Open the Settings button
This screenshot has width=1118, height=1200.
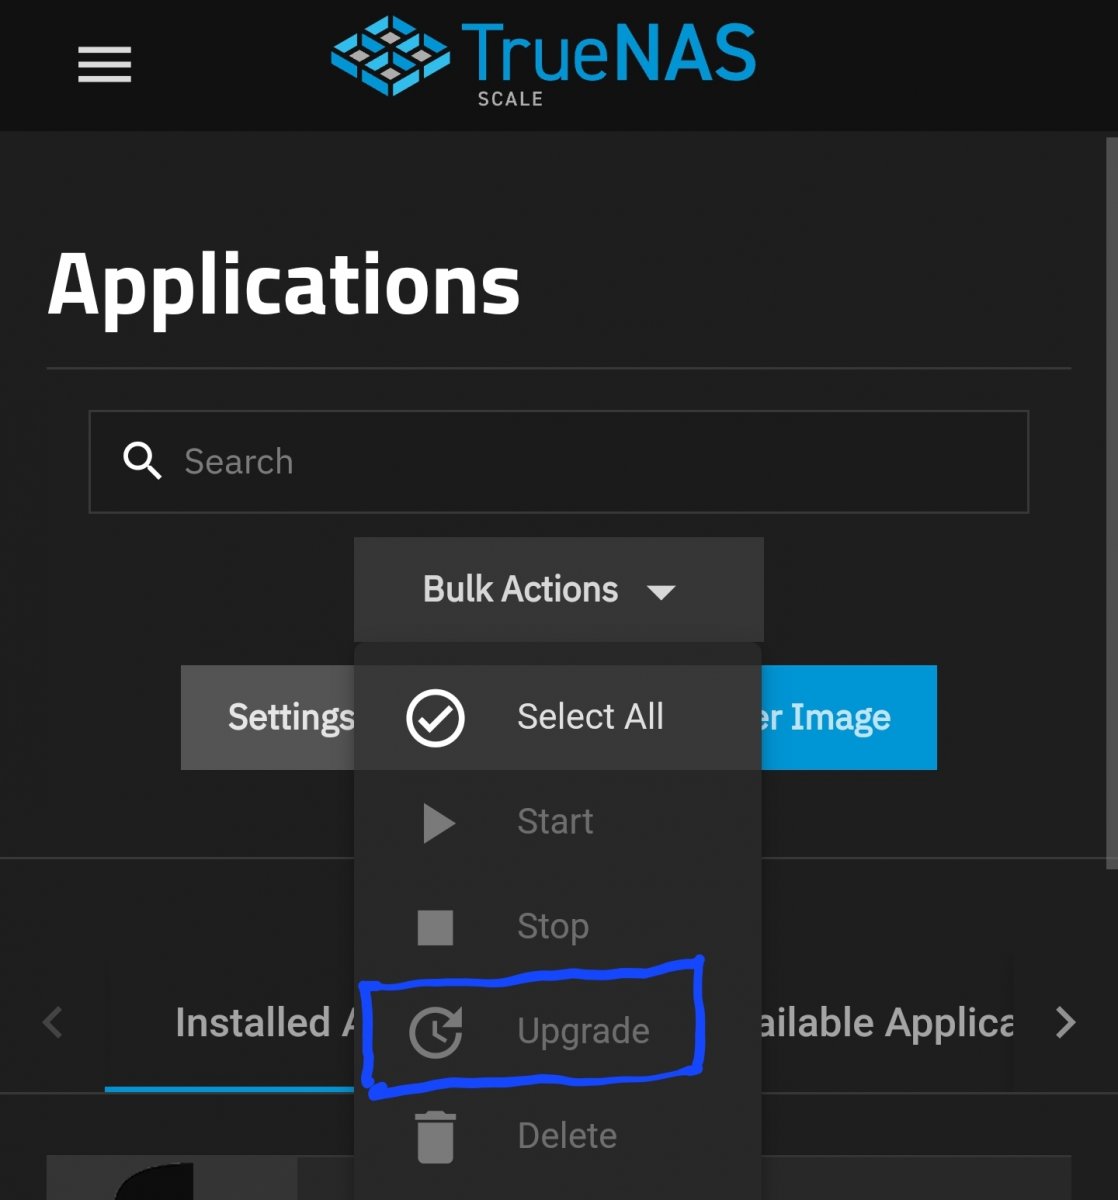[268, 717]
